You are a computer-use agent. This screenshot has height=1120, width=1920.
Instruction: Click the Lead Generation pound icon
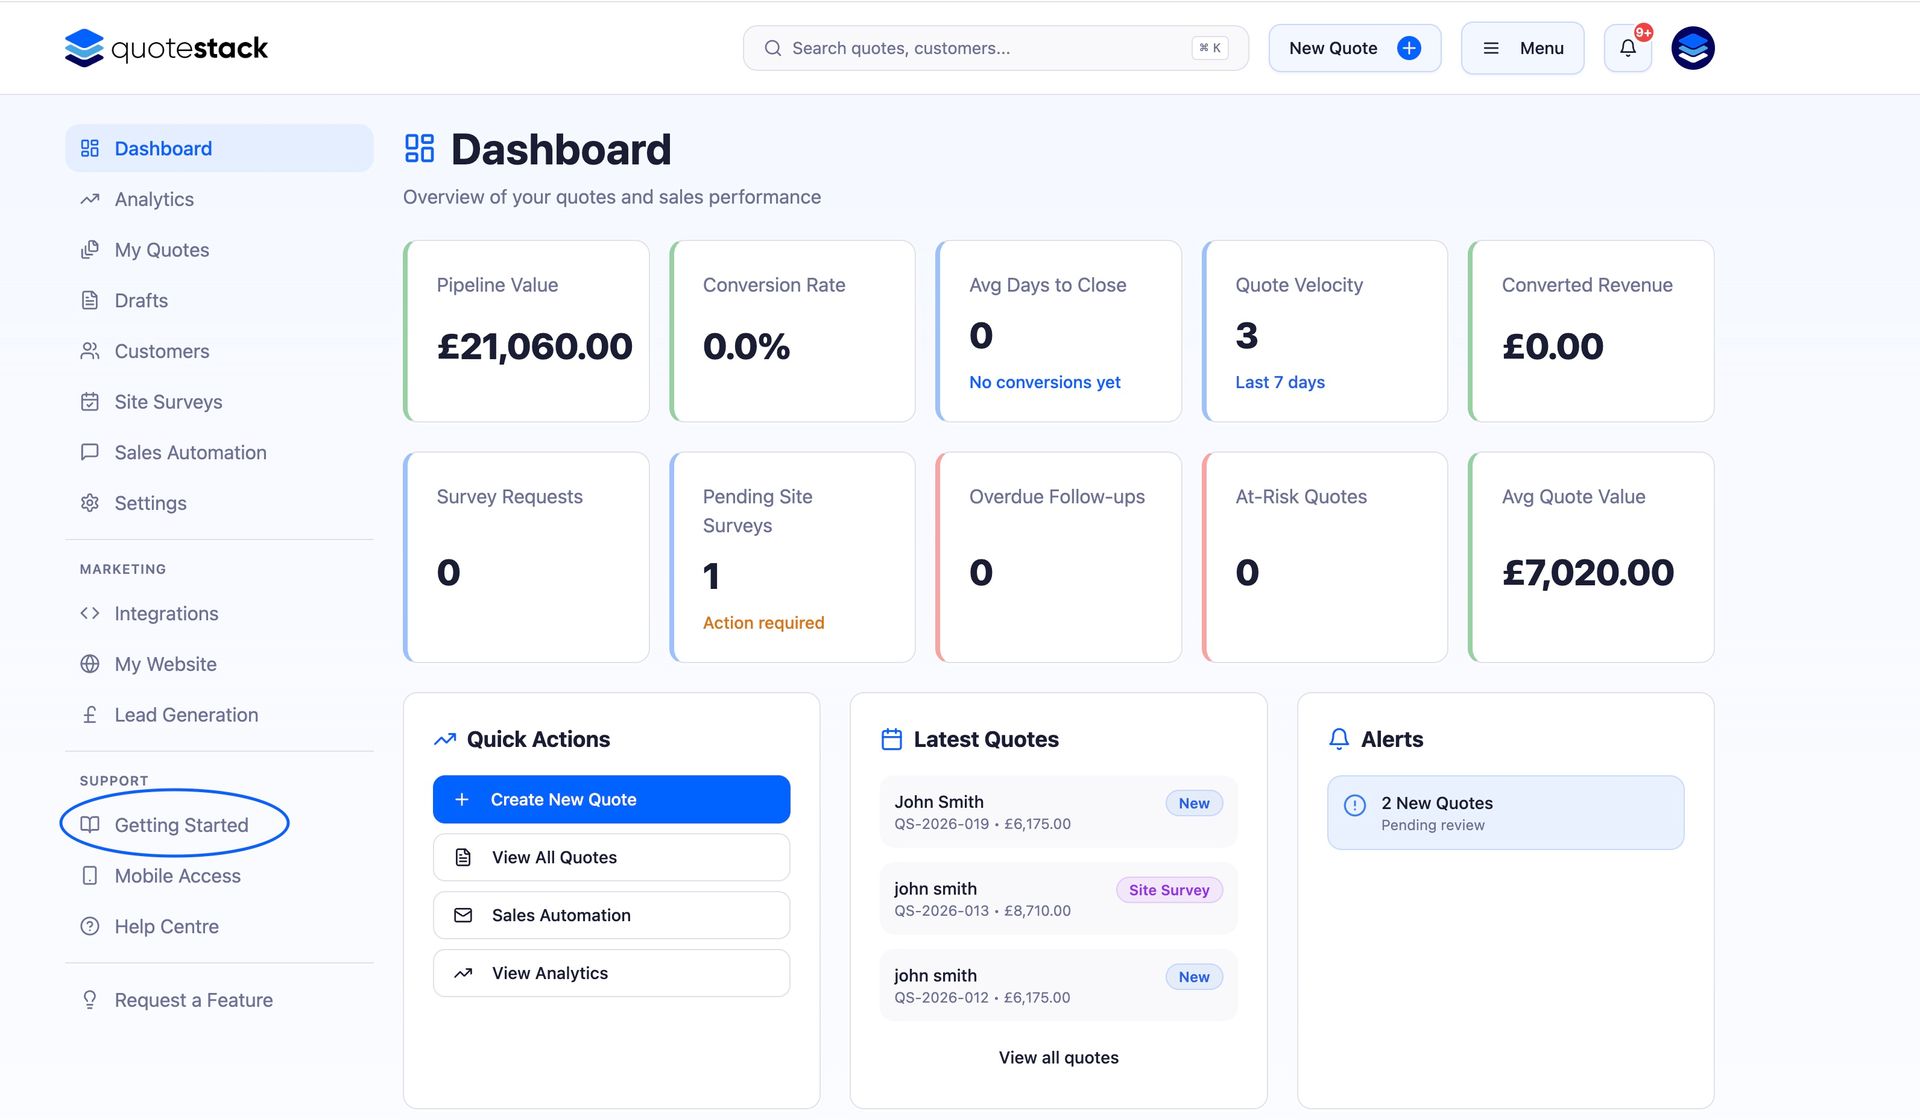tap(90, 715)
